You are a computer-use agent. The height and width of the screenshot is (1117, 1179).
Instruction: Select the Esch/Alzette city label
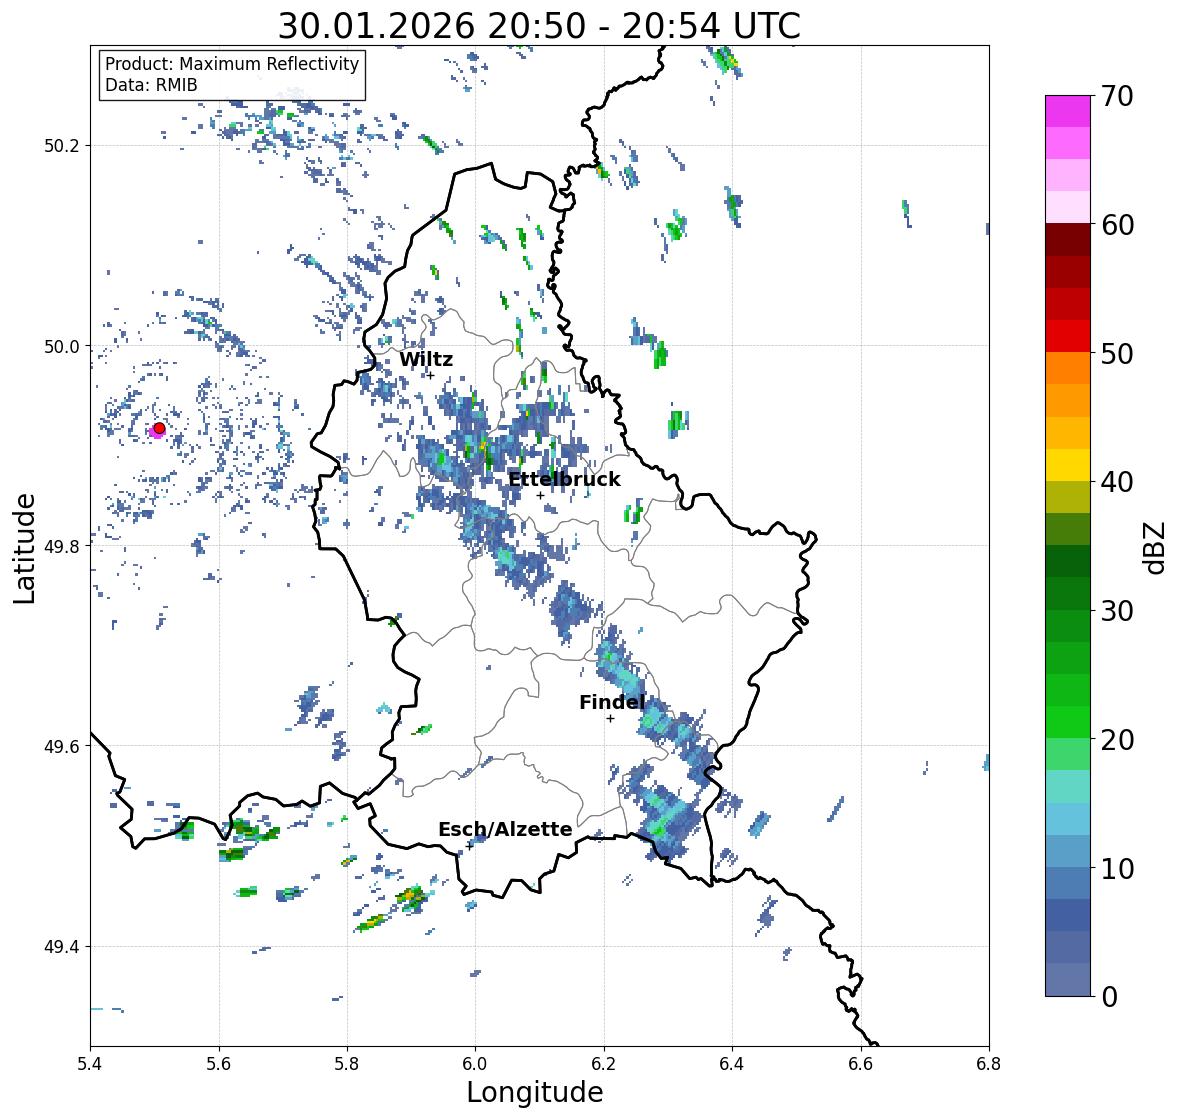(x=505, y=829)
